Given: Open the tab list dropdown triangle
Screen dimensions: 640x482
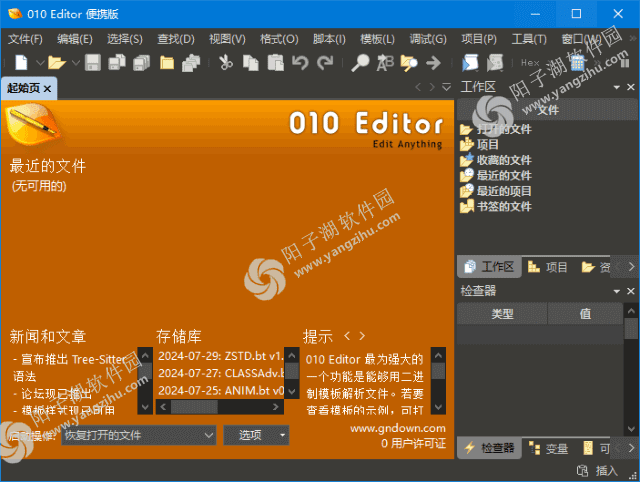Looking at the screenshot, I should click(x=447, y=87).
